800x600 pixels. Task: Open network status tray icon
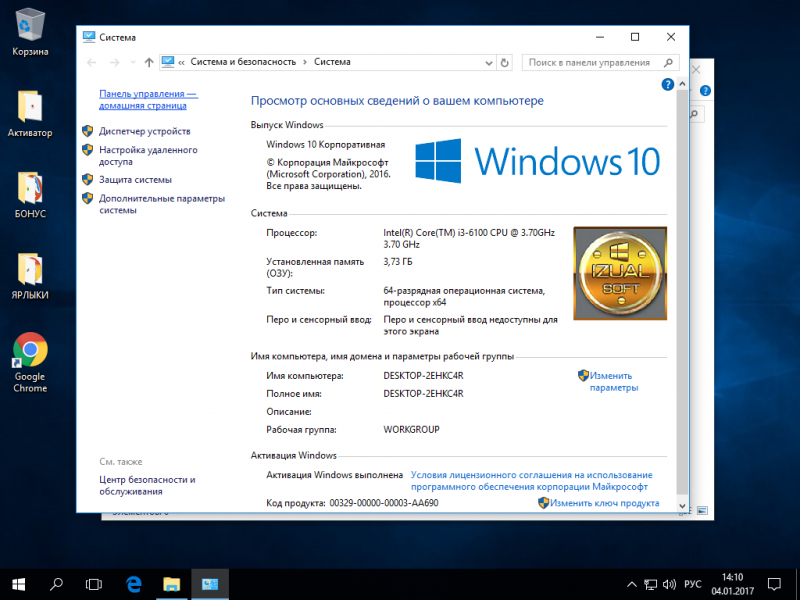pyautogui.click(x=651, y=585)
